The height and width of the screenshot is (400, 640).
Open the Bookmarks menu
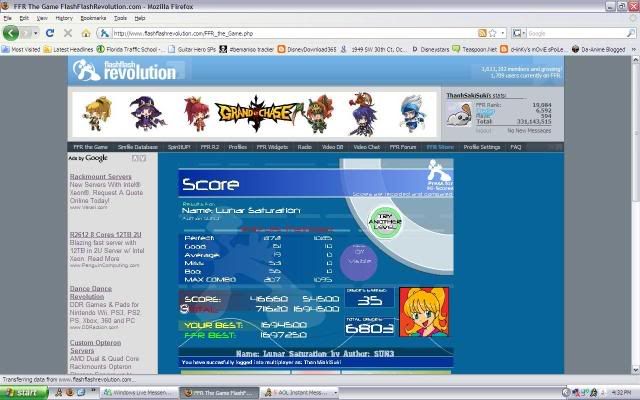92,18
